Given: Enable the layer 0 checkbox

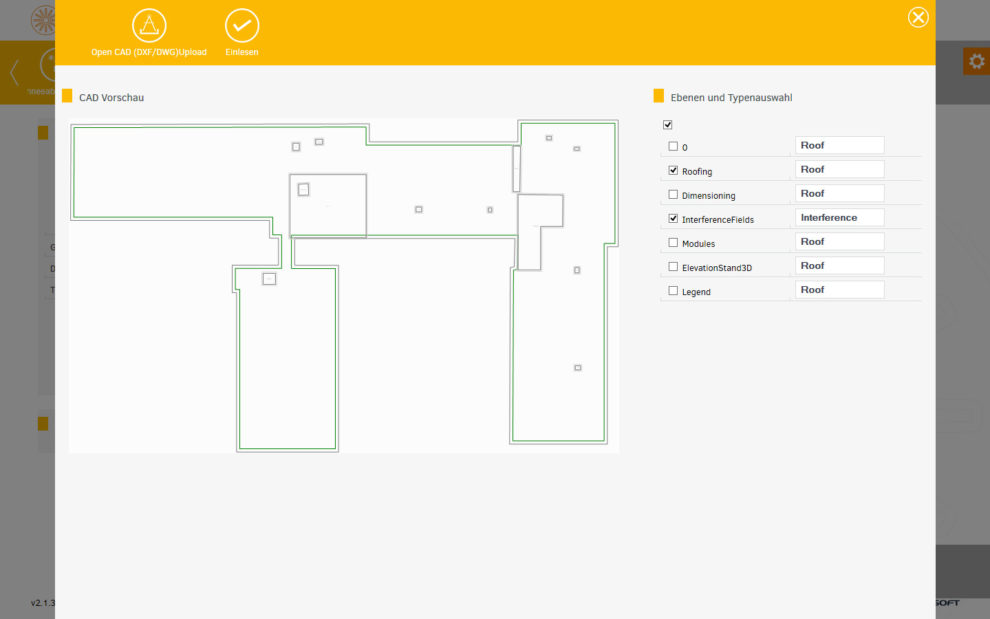Looking at the screenshot, I should (673, 146).
